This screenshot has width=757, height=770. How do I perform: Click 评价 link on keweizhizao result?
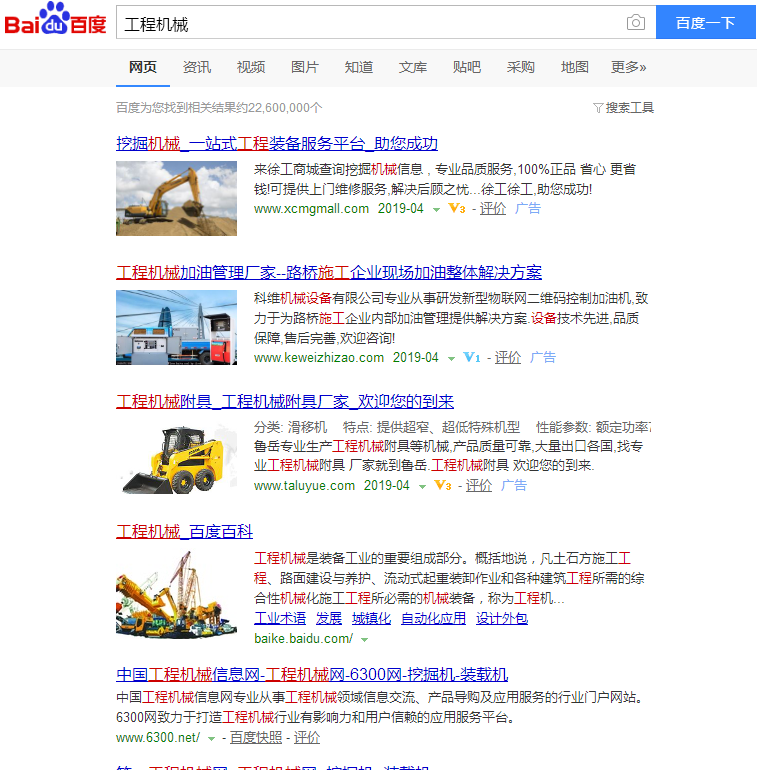508,357
